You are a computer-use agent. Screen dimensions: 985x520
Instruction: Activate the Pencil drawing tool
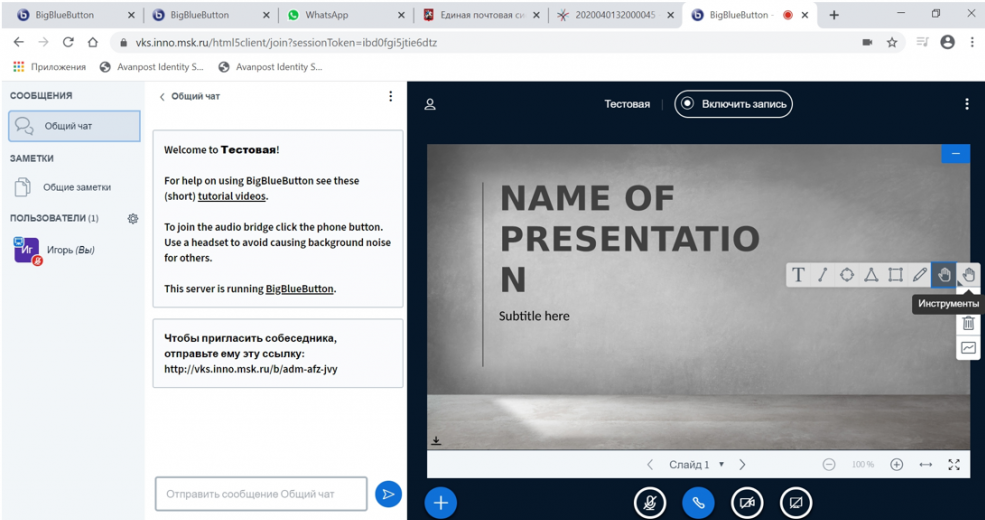click(x=919, y=275)
